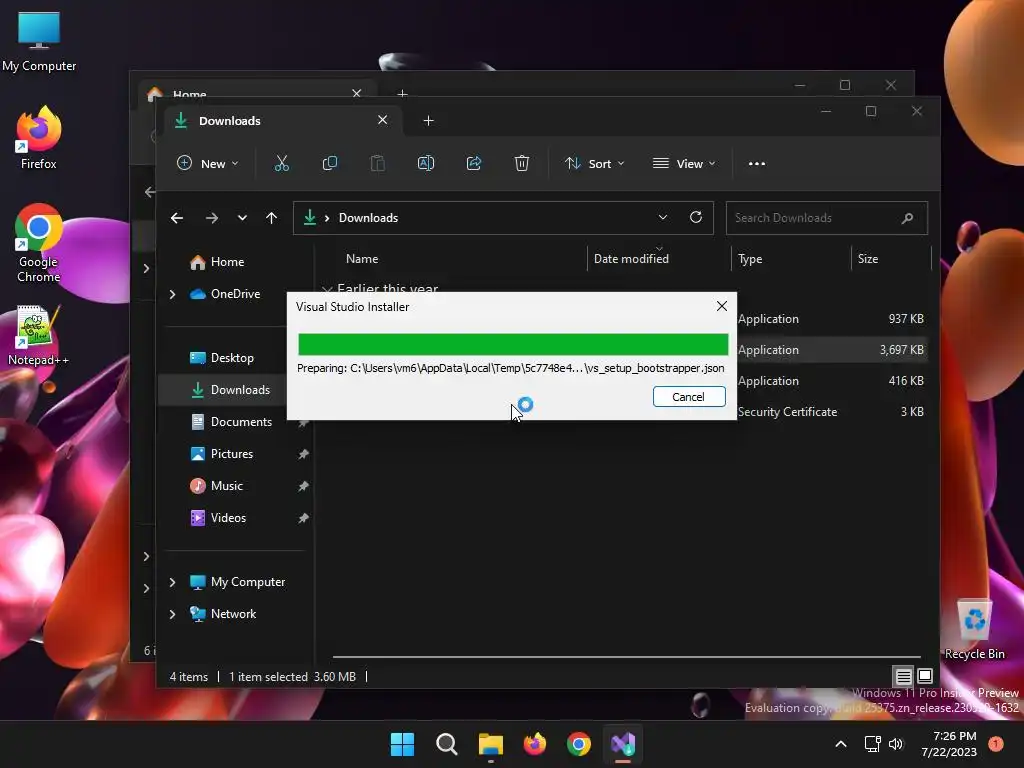The image size is (1024, 768).
Task: Expand Network tree node
Action: 172,614
